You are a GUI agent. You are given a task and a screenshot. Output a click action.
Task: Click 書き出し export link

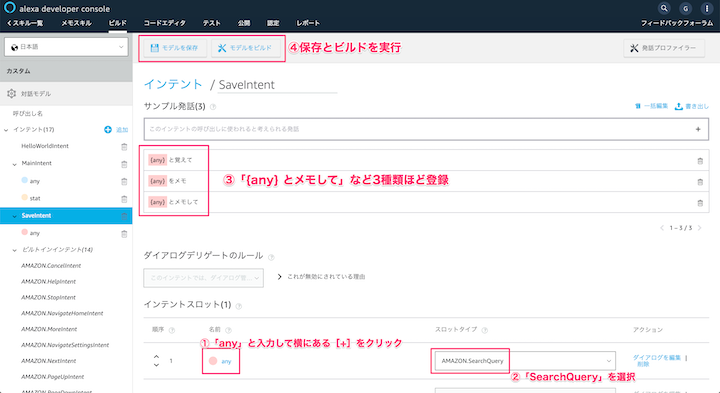[x=692, y=106]
